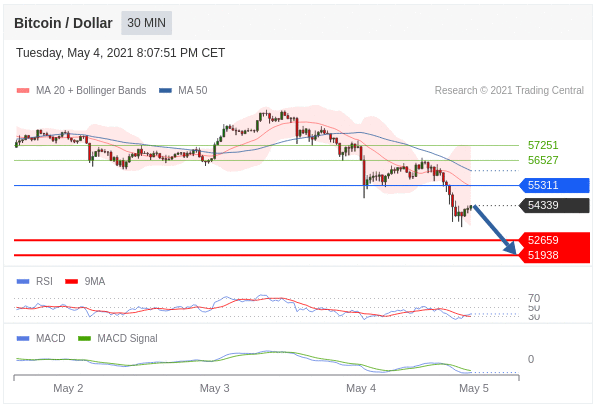Click the May 3 date axis label
This screenshot has width=597, height=406.
[214, 388]
